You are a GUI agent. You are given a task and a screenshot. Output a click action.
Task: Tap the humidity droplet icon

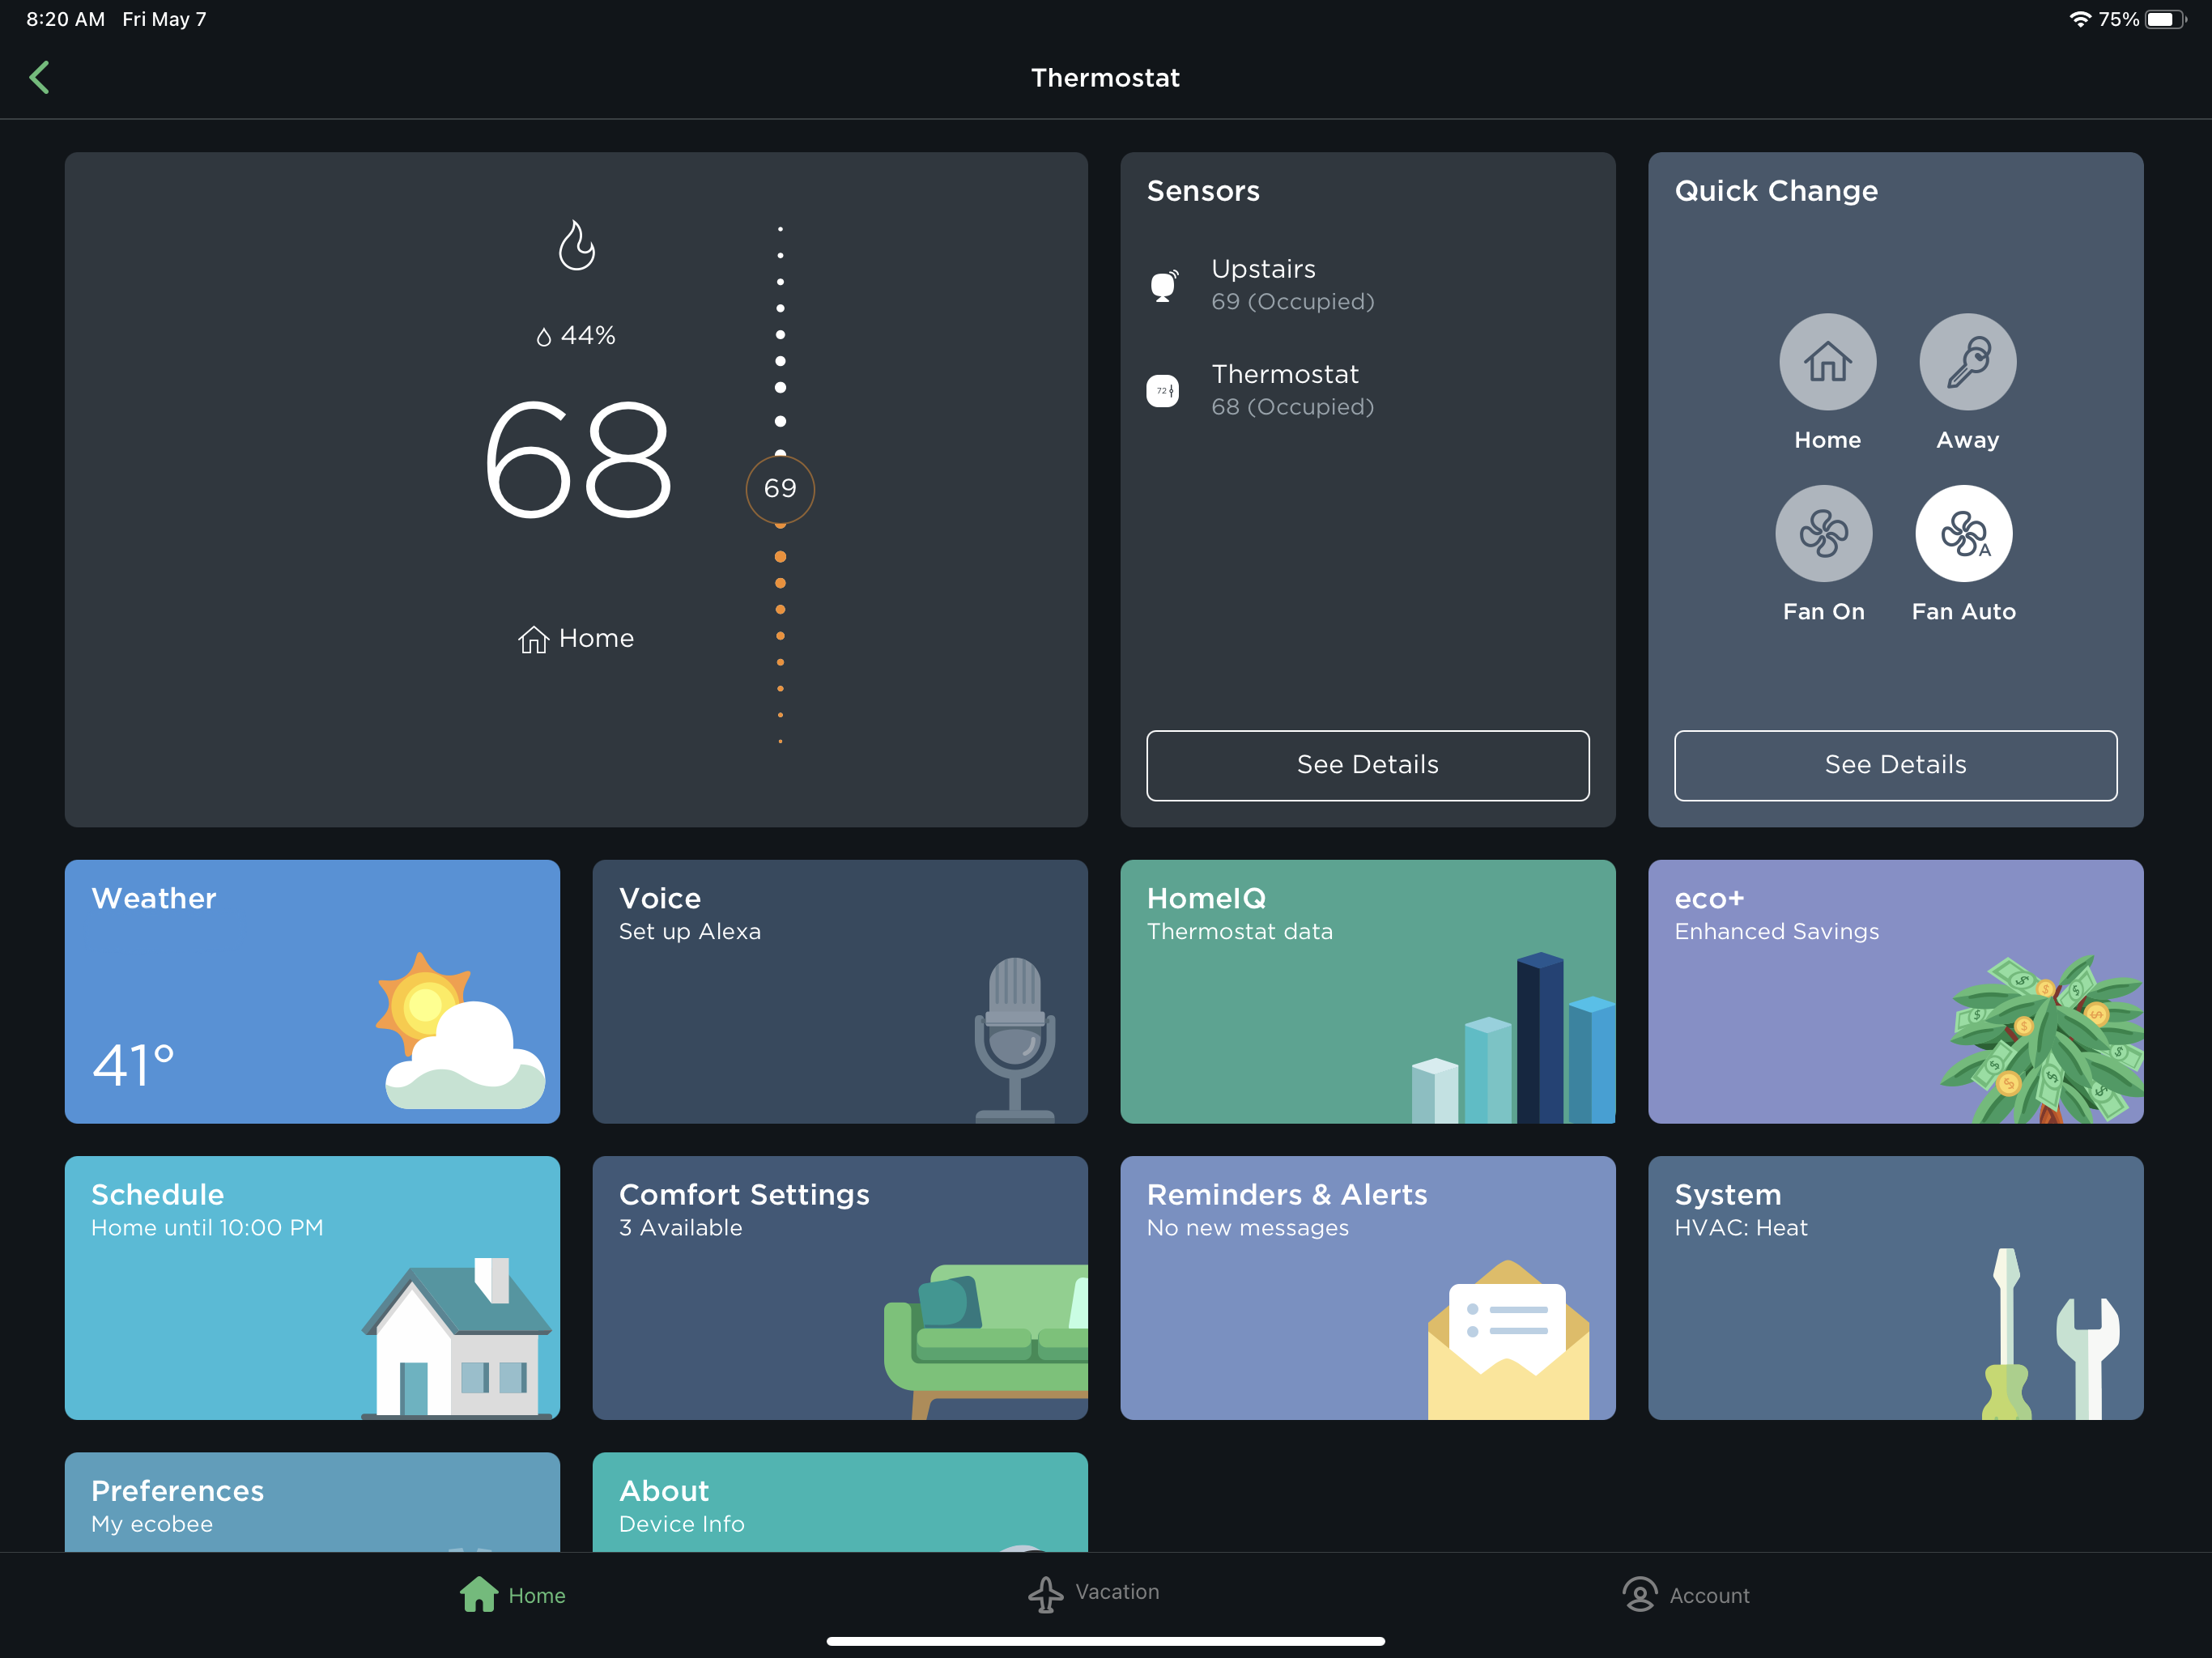coord(544,337)
